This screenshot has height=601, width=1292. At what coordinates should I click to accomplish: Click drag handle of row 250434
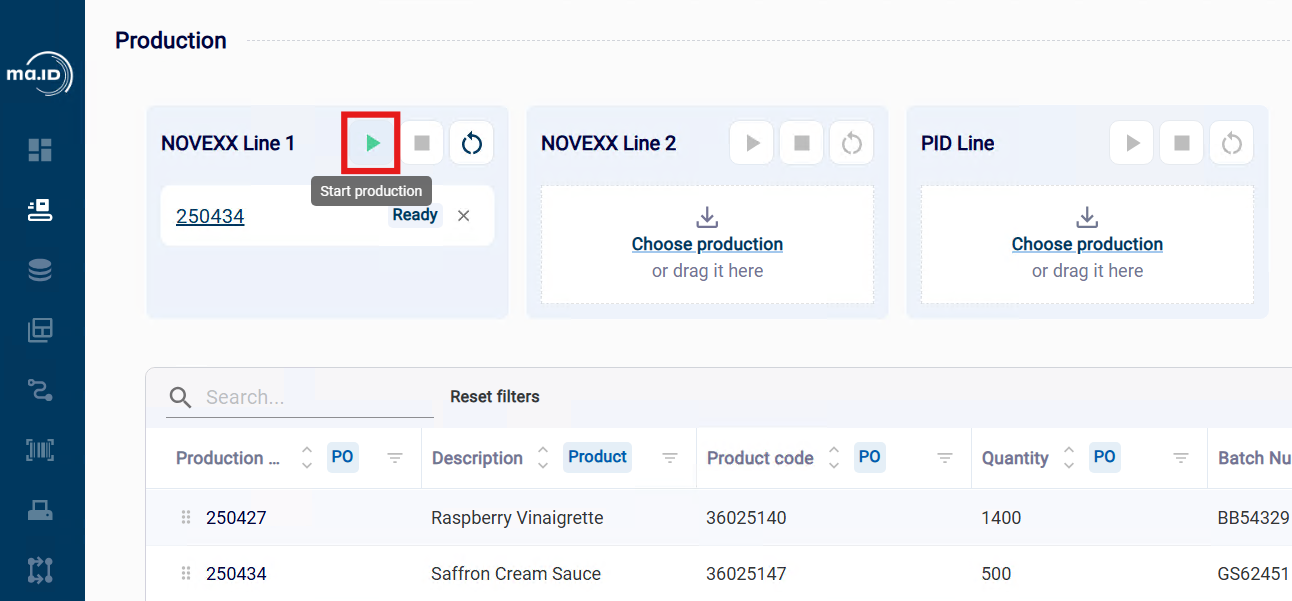(x=185, y=574)
